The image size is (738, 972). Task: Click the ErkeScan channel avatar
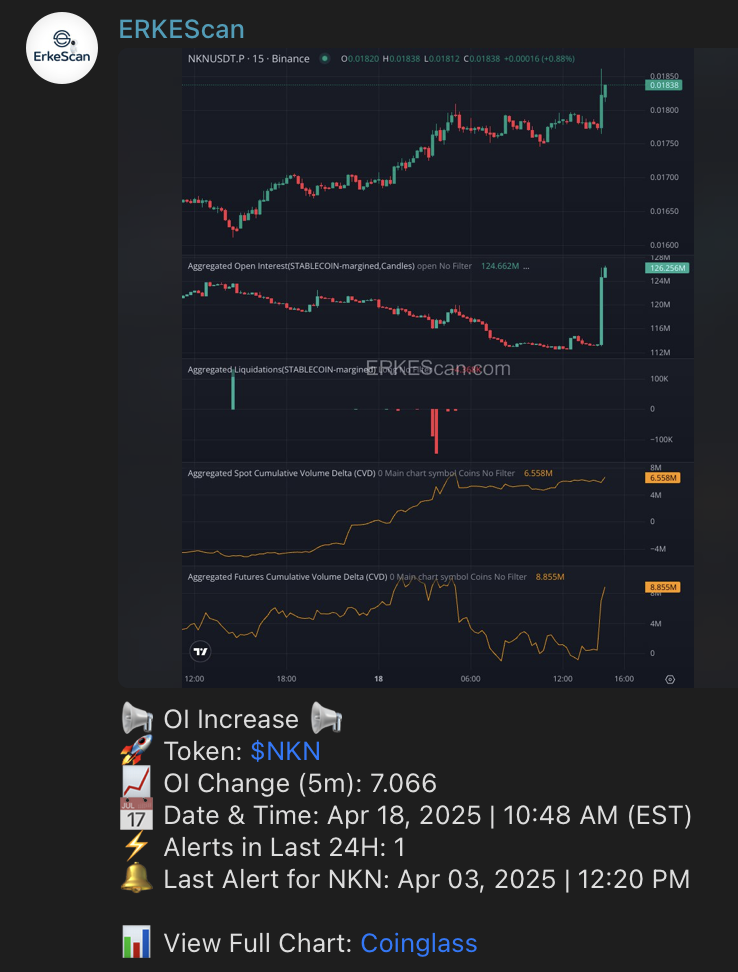62,48
